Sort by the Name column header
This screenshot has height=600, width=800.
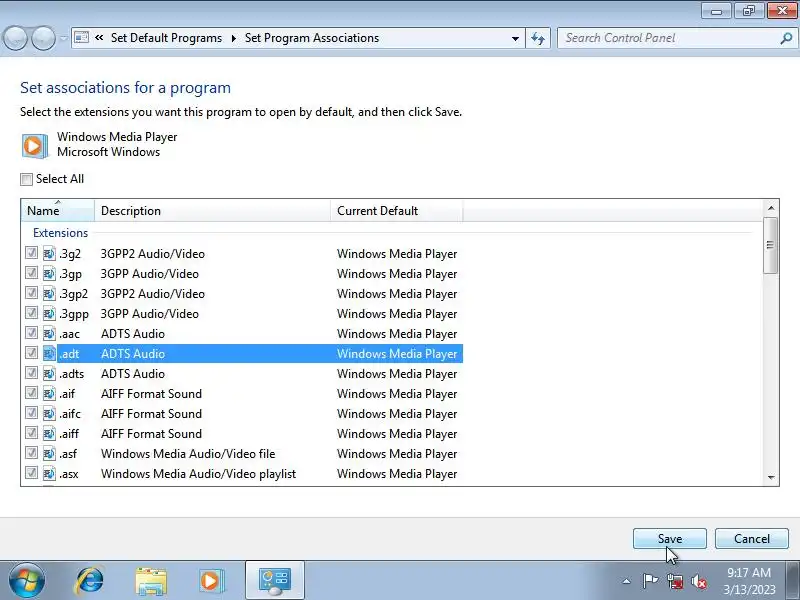tap(58, 210)
